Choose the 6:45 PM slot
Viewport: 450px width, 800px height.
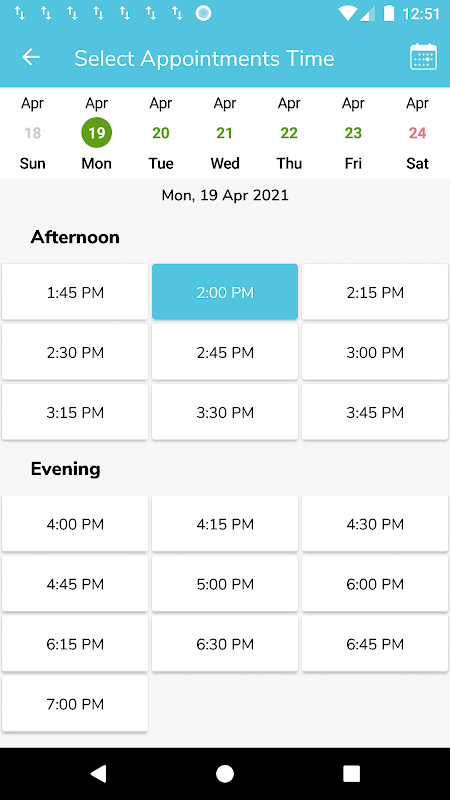point(375,644)
